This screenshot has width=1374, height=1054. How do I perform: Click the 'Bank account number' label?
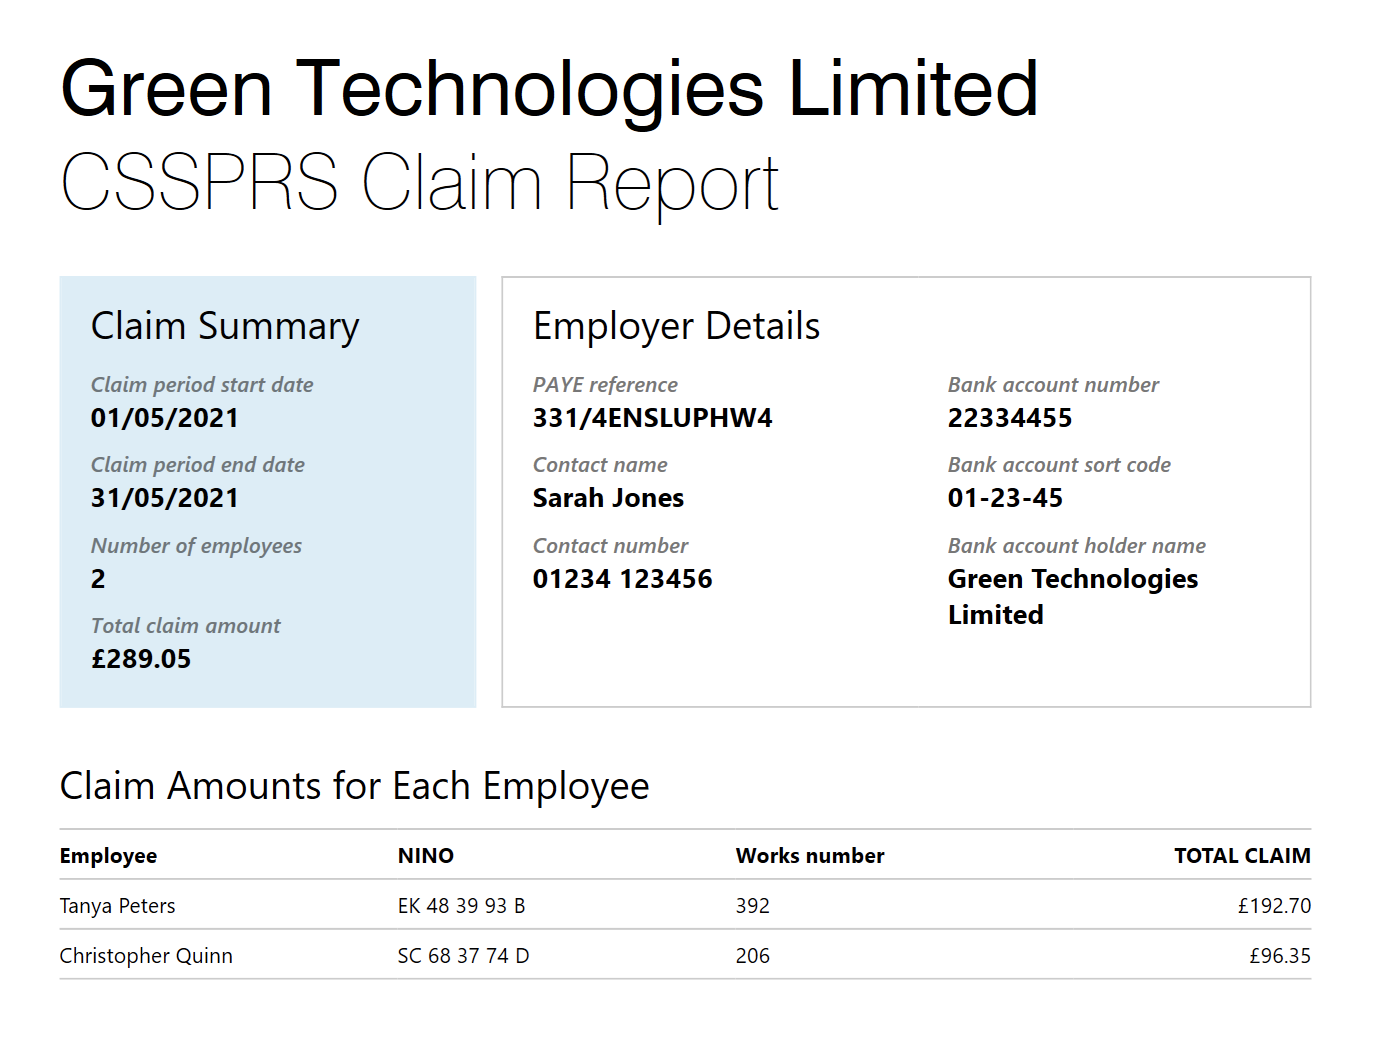[1053, 385]
